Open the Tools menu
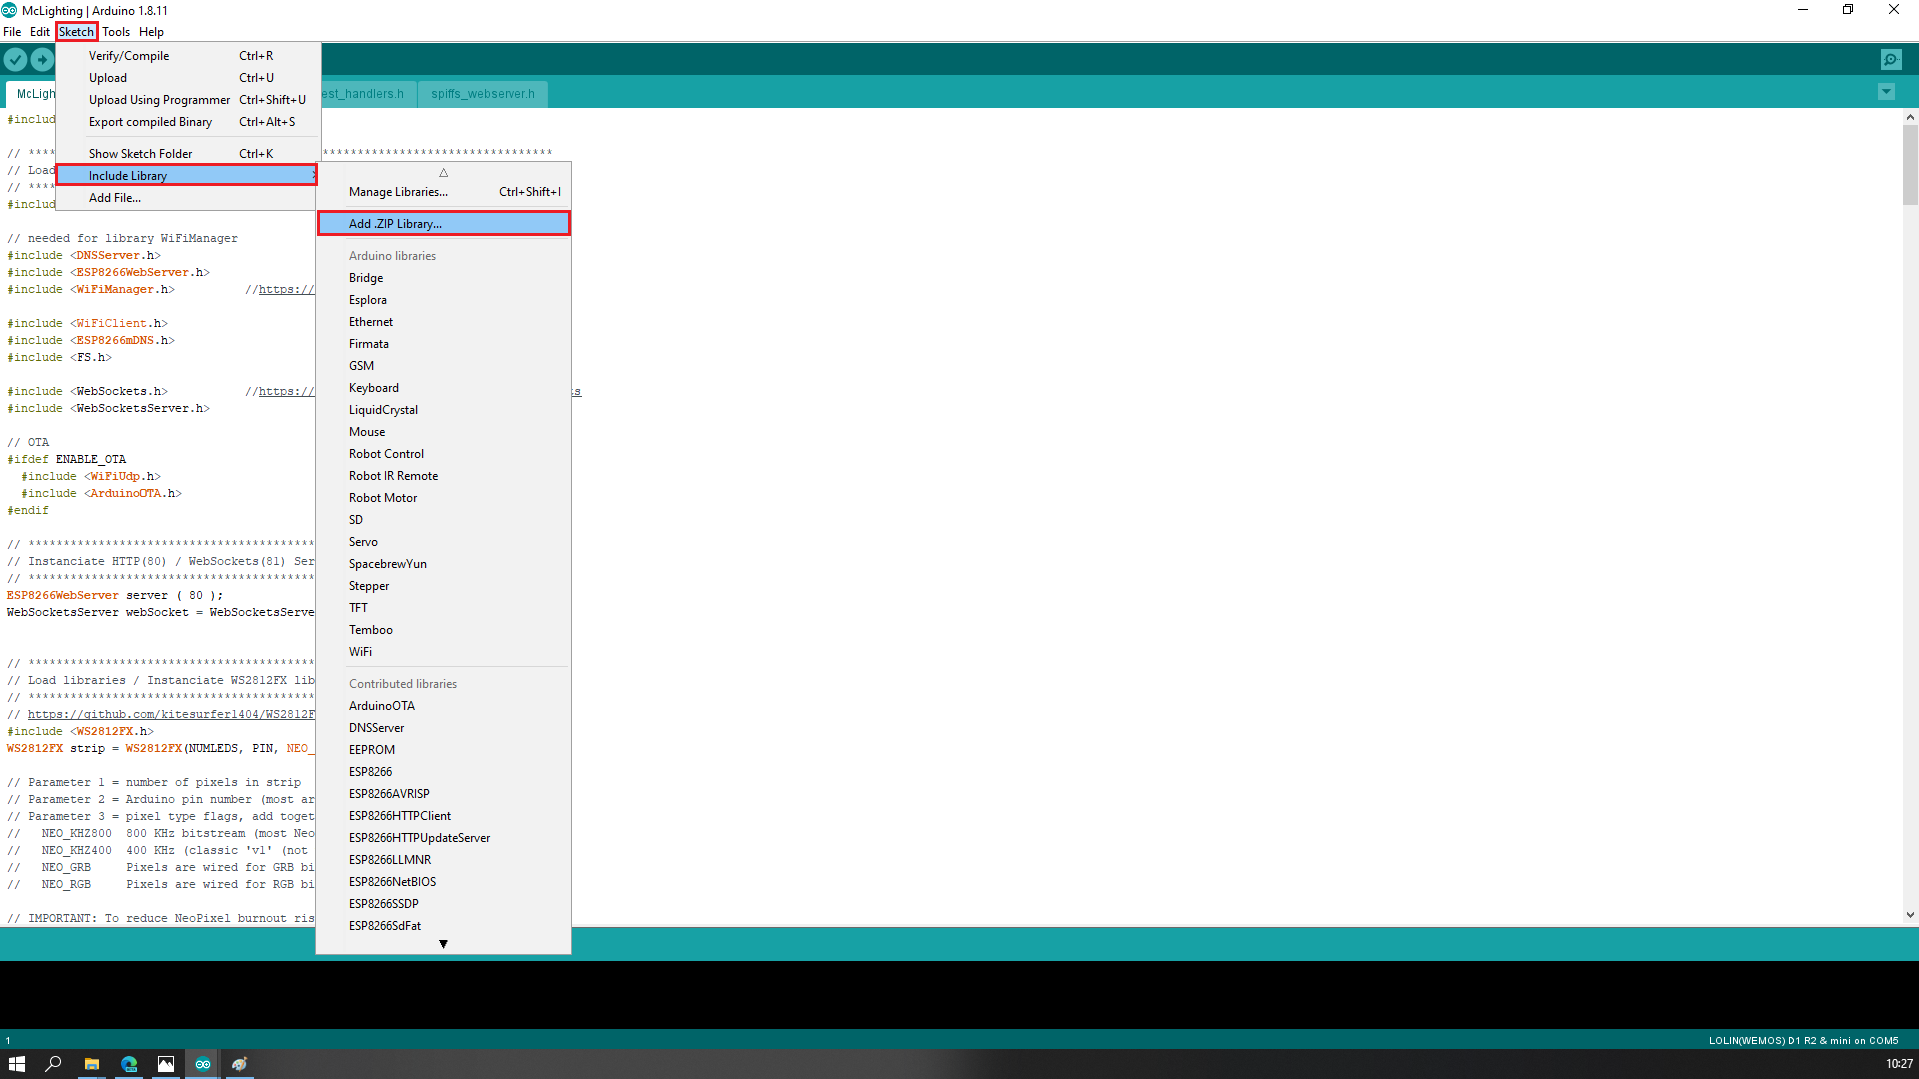Screen dimensions: 1919x1079 116,32
